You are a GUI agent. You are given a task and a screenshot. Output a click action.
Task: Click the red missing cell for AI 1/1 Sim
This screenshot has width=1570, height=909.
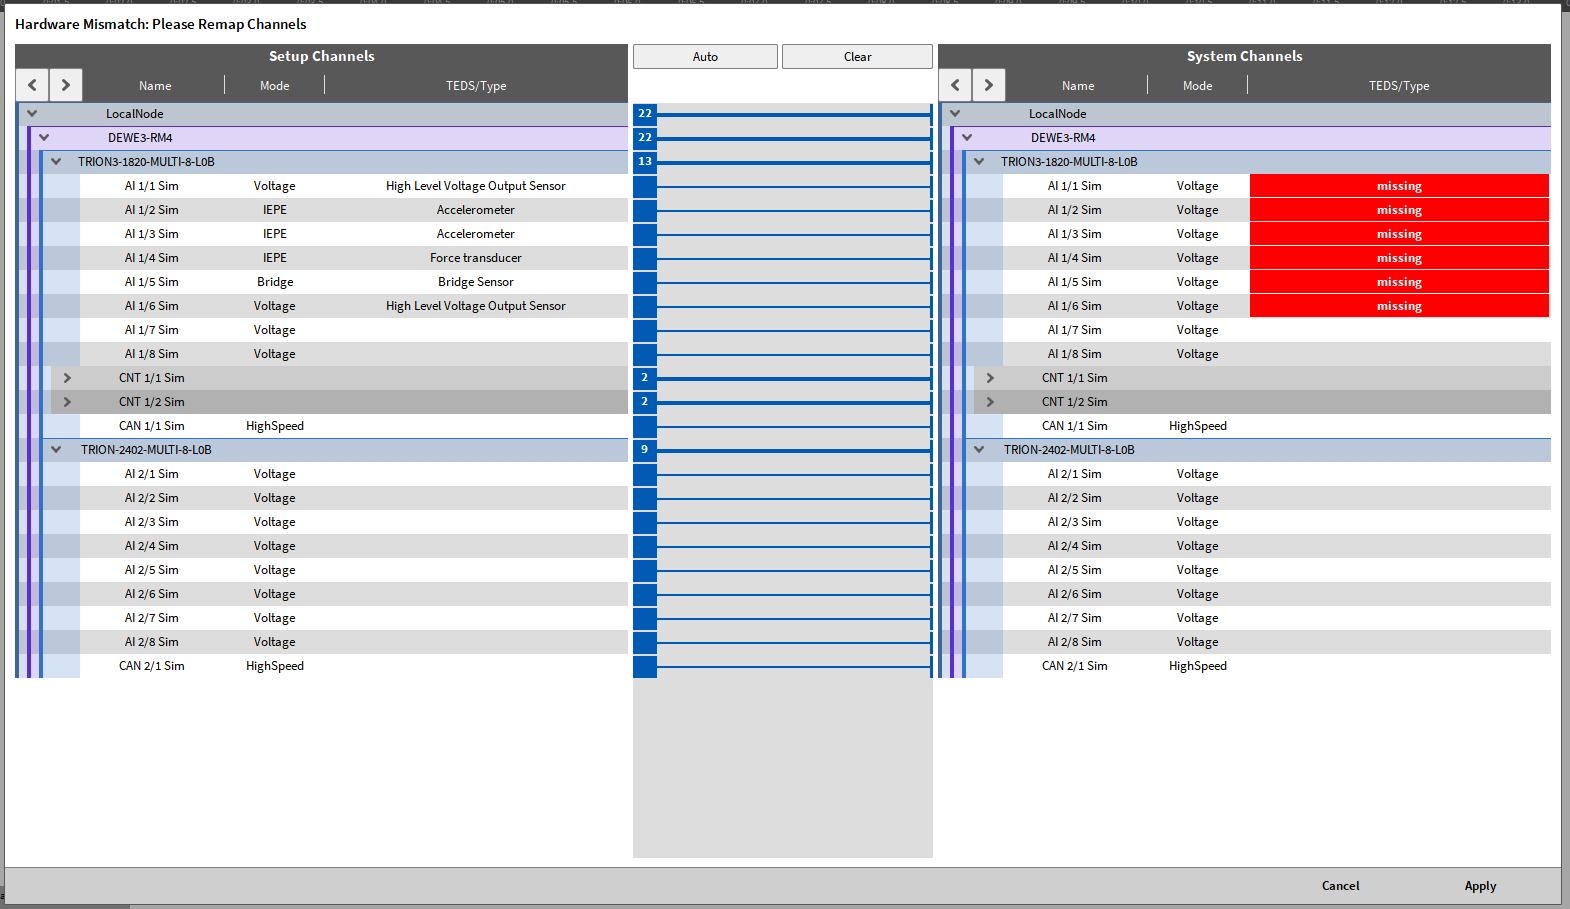(x=1398, y=186)
